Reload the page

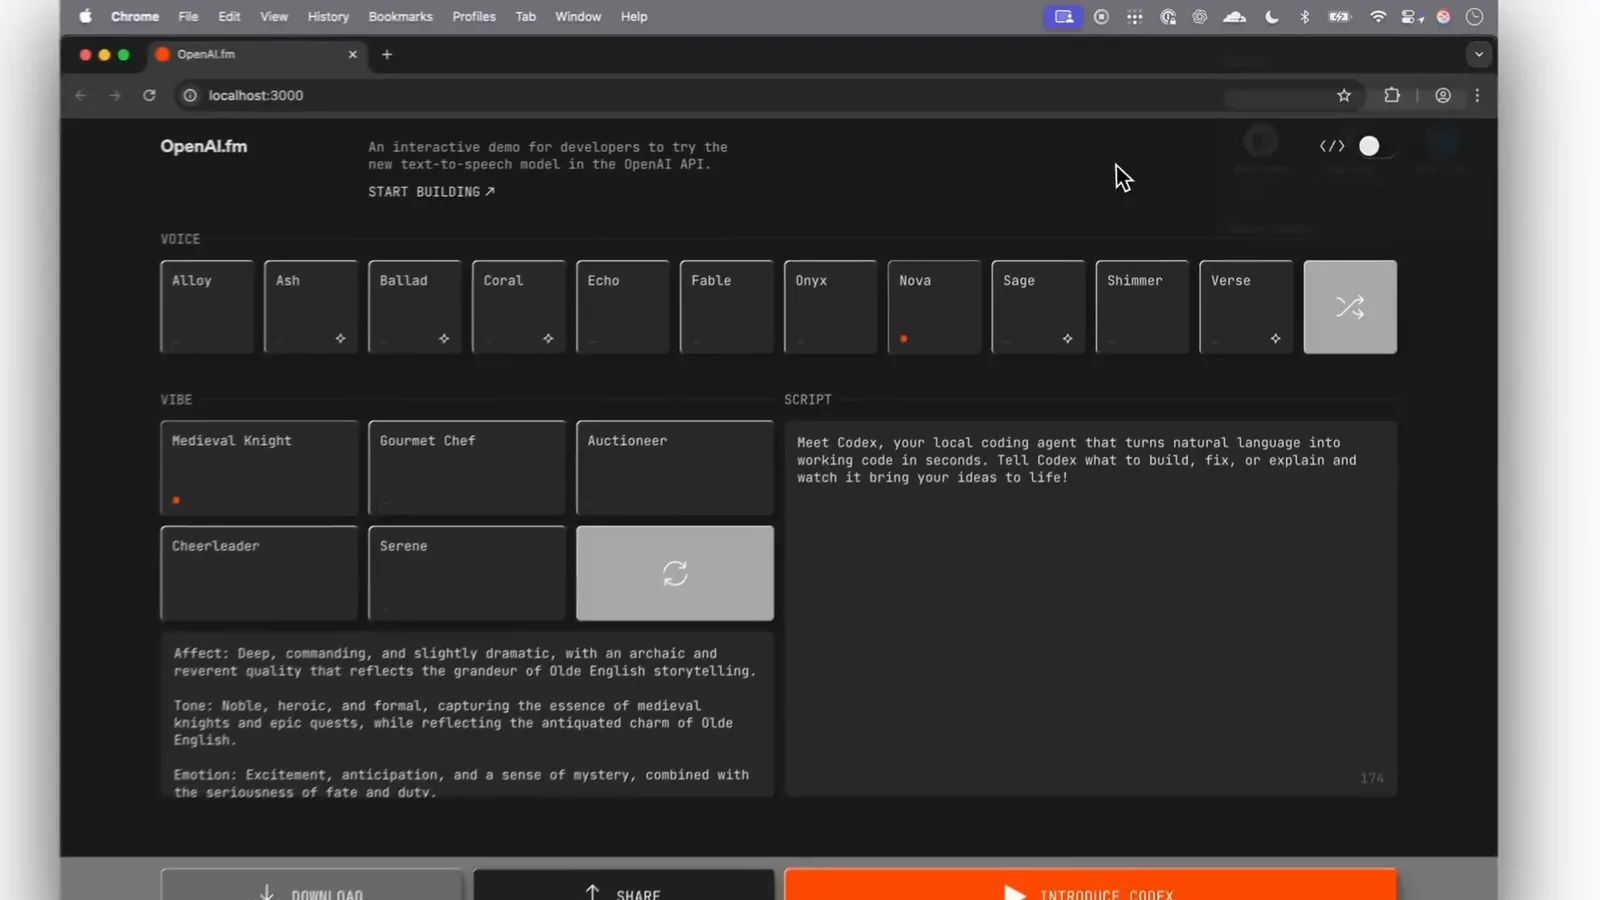pos(149,95)
